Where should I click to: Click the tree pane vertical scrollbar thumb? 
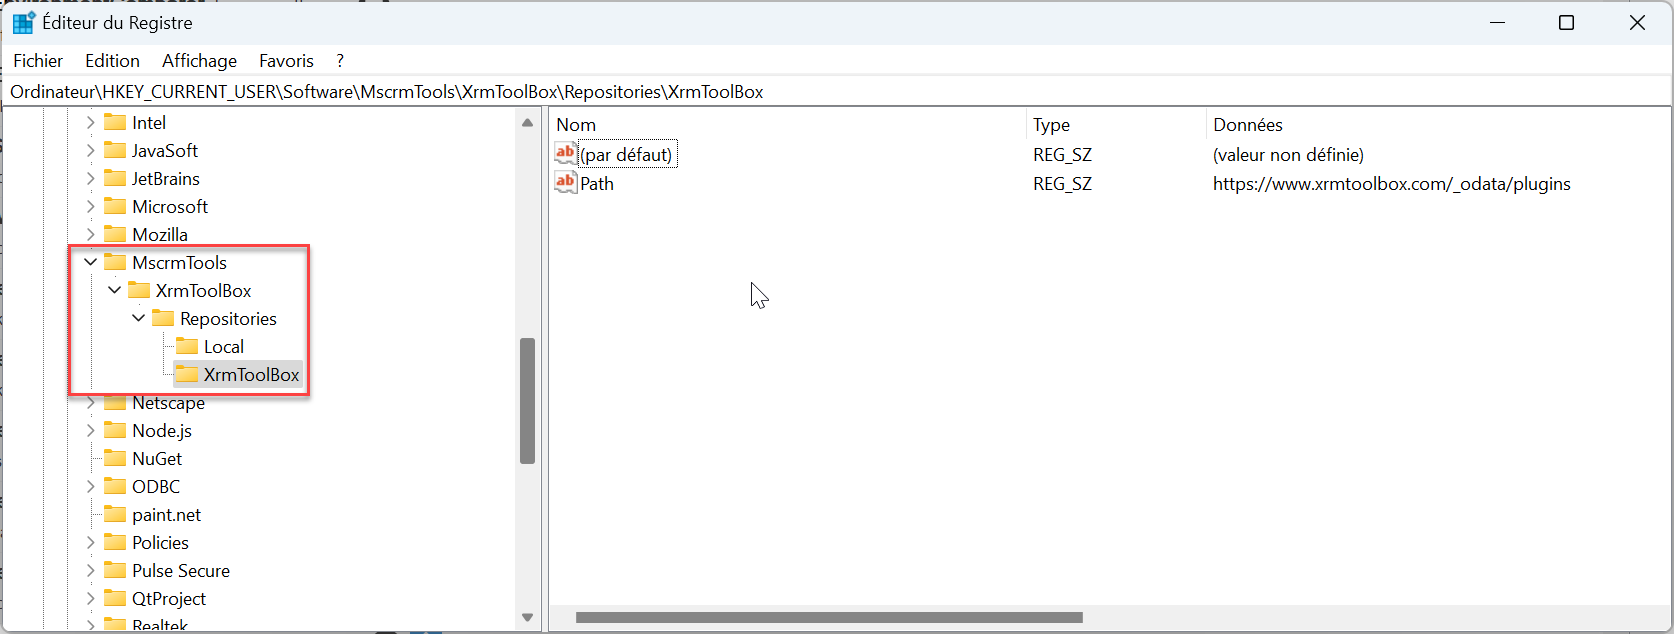[527, 401]
